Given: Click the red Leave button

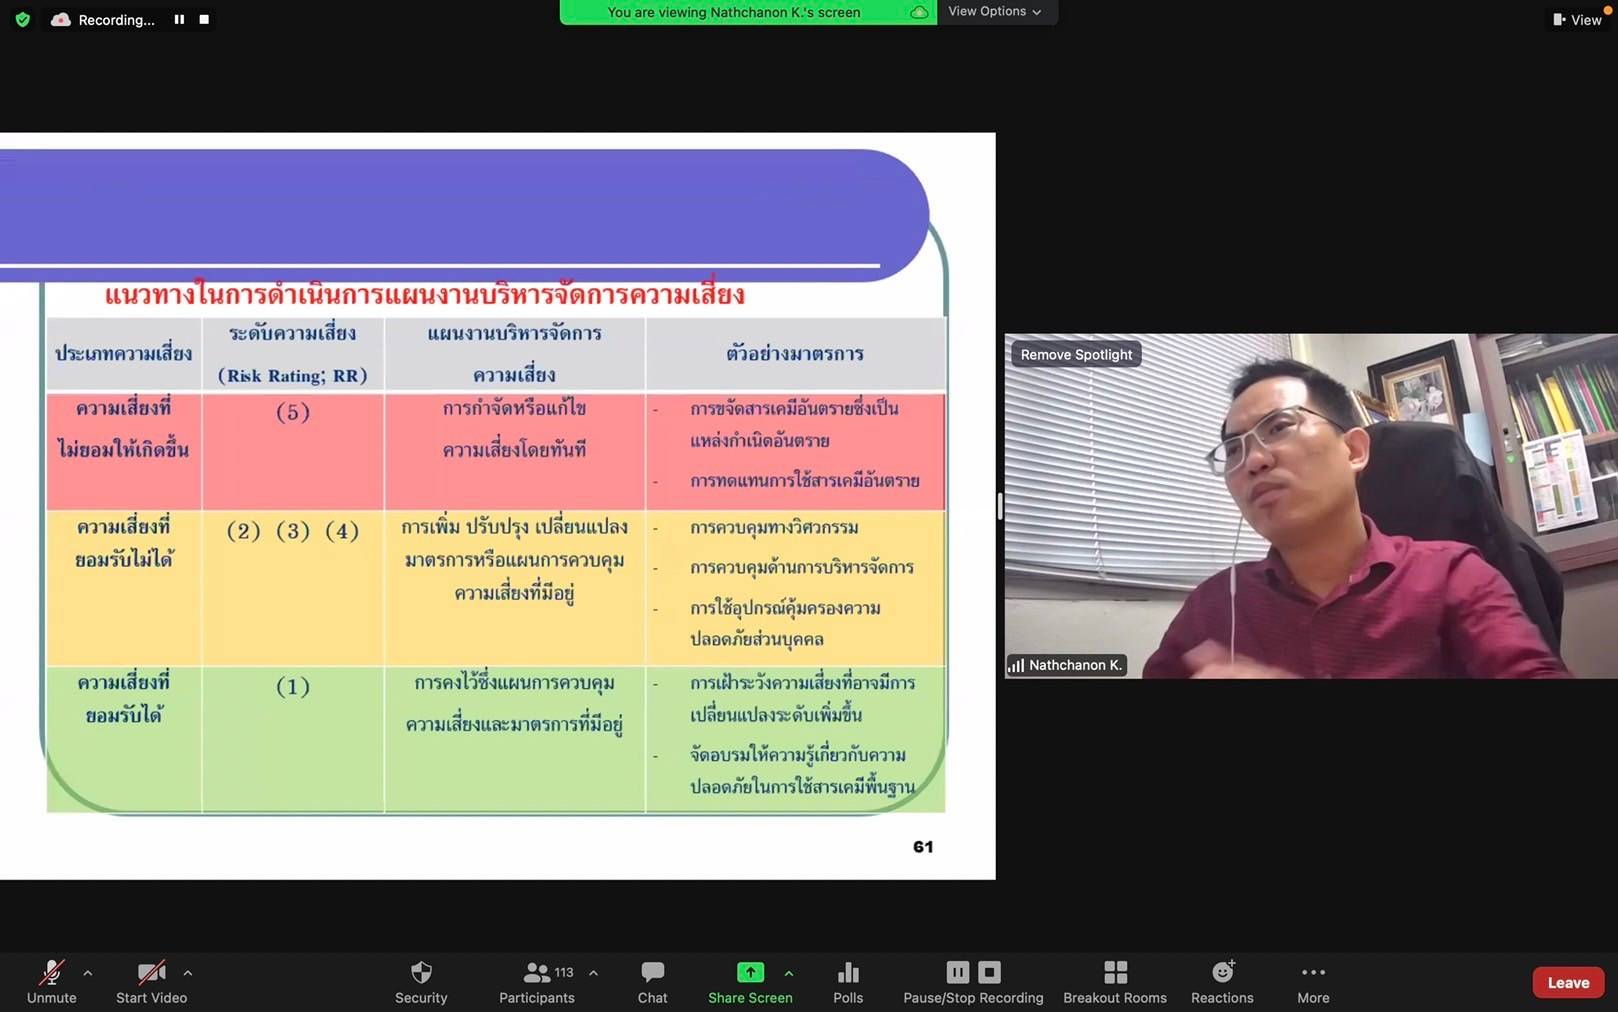Looking at the screenshot, I should pyautogui.click(x=1567, y=982).
